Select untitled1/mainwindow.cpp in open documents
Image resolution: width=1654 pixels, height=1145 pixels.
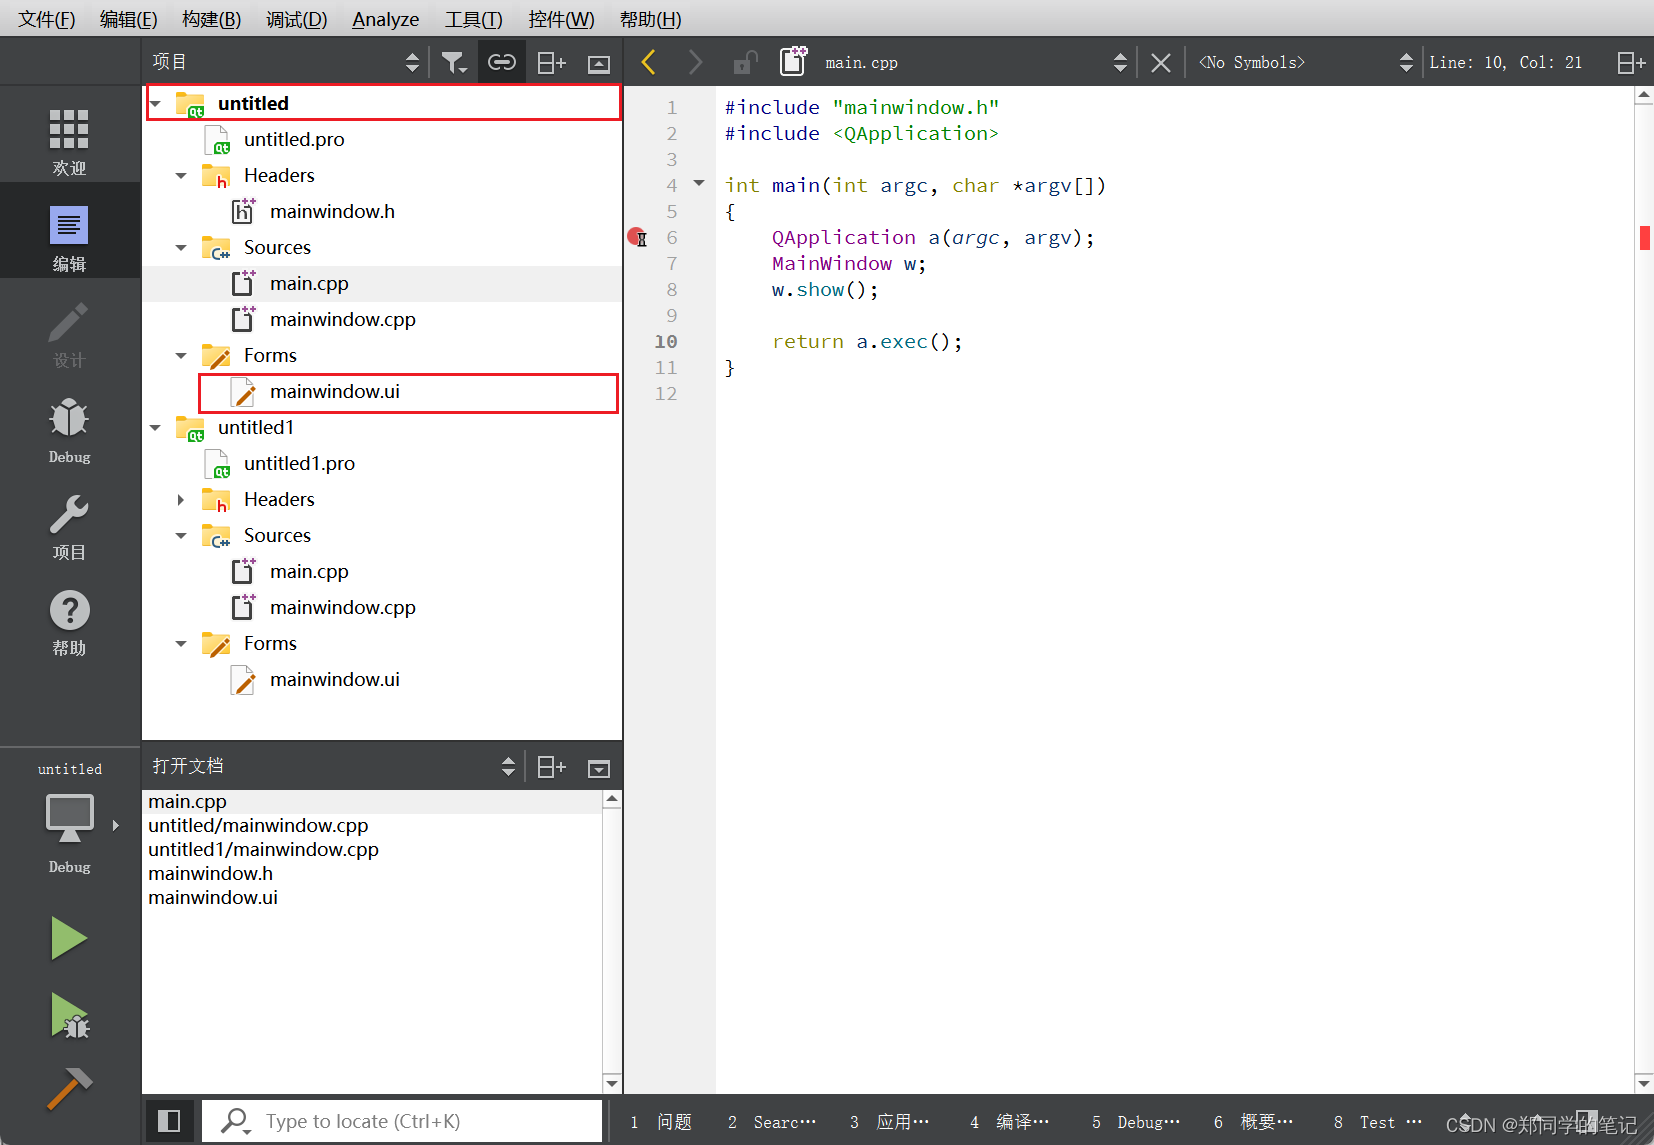coord(263,849)
